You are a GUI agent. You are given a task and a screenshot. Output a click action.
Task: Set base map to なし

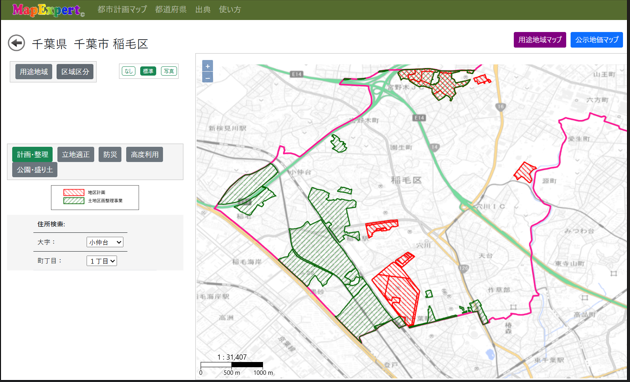129,71
